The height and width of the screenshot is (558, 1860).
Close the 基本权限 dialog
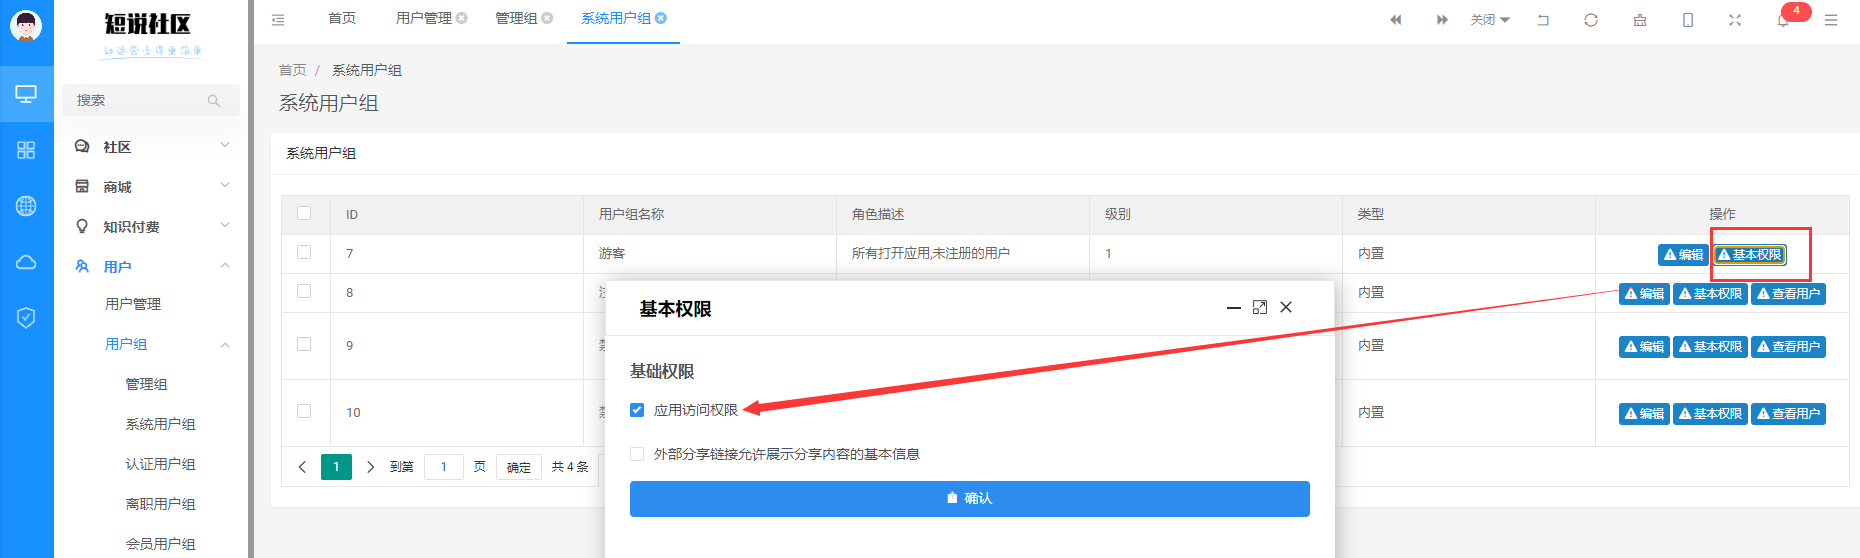pyautogui.click(x=1286, y=307)
